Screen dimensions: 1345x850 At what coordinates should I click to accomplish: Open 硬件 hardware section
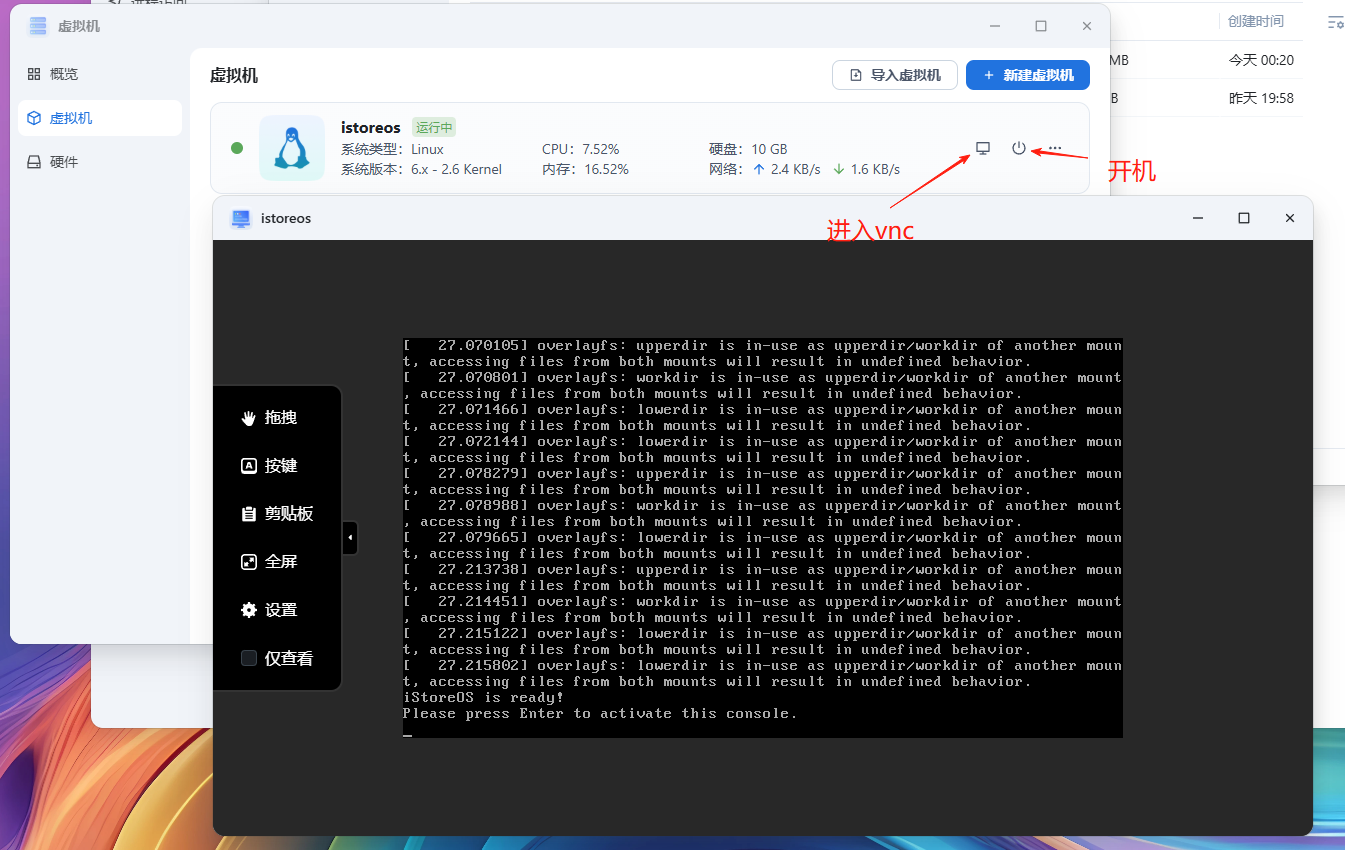click(63, 162)
